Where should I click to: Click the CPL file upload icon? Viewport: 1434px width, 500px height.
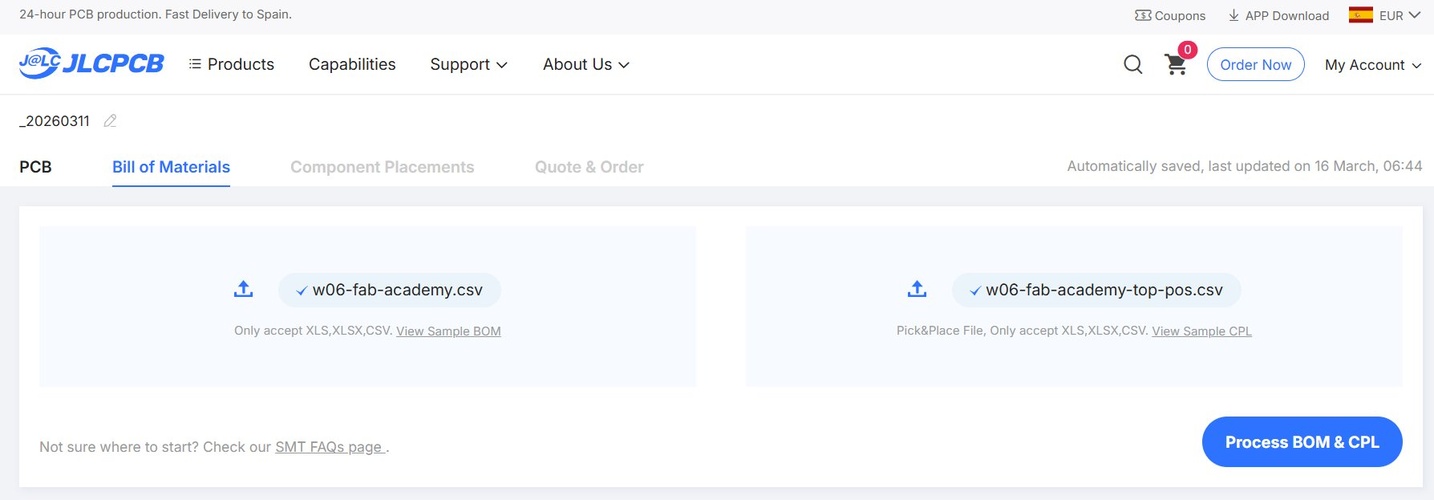pos(917,290)
